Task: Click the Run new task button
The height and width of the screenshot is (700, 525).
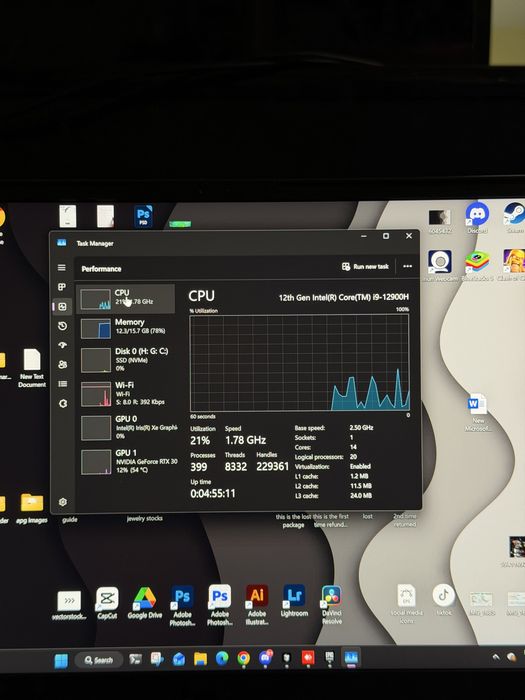Action: pos(365,267)
